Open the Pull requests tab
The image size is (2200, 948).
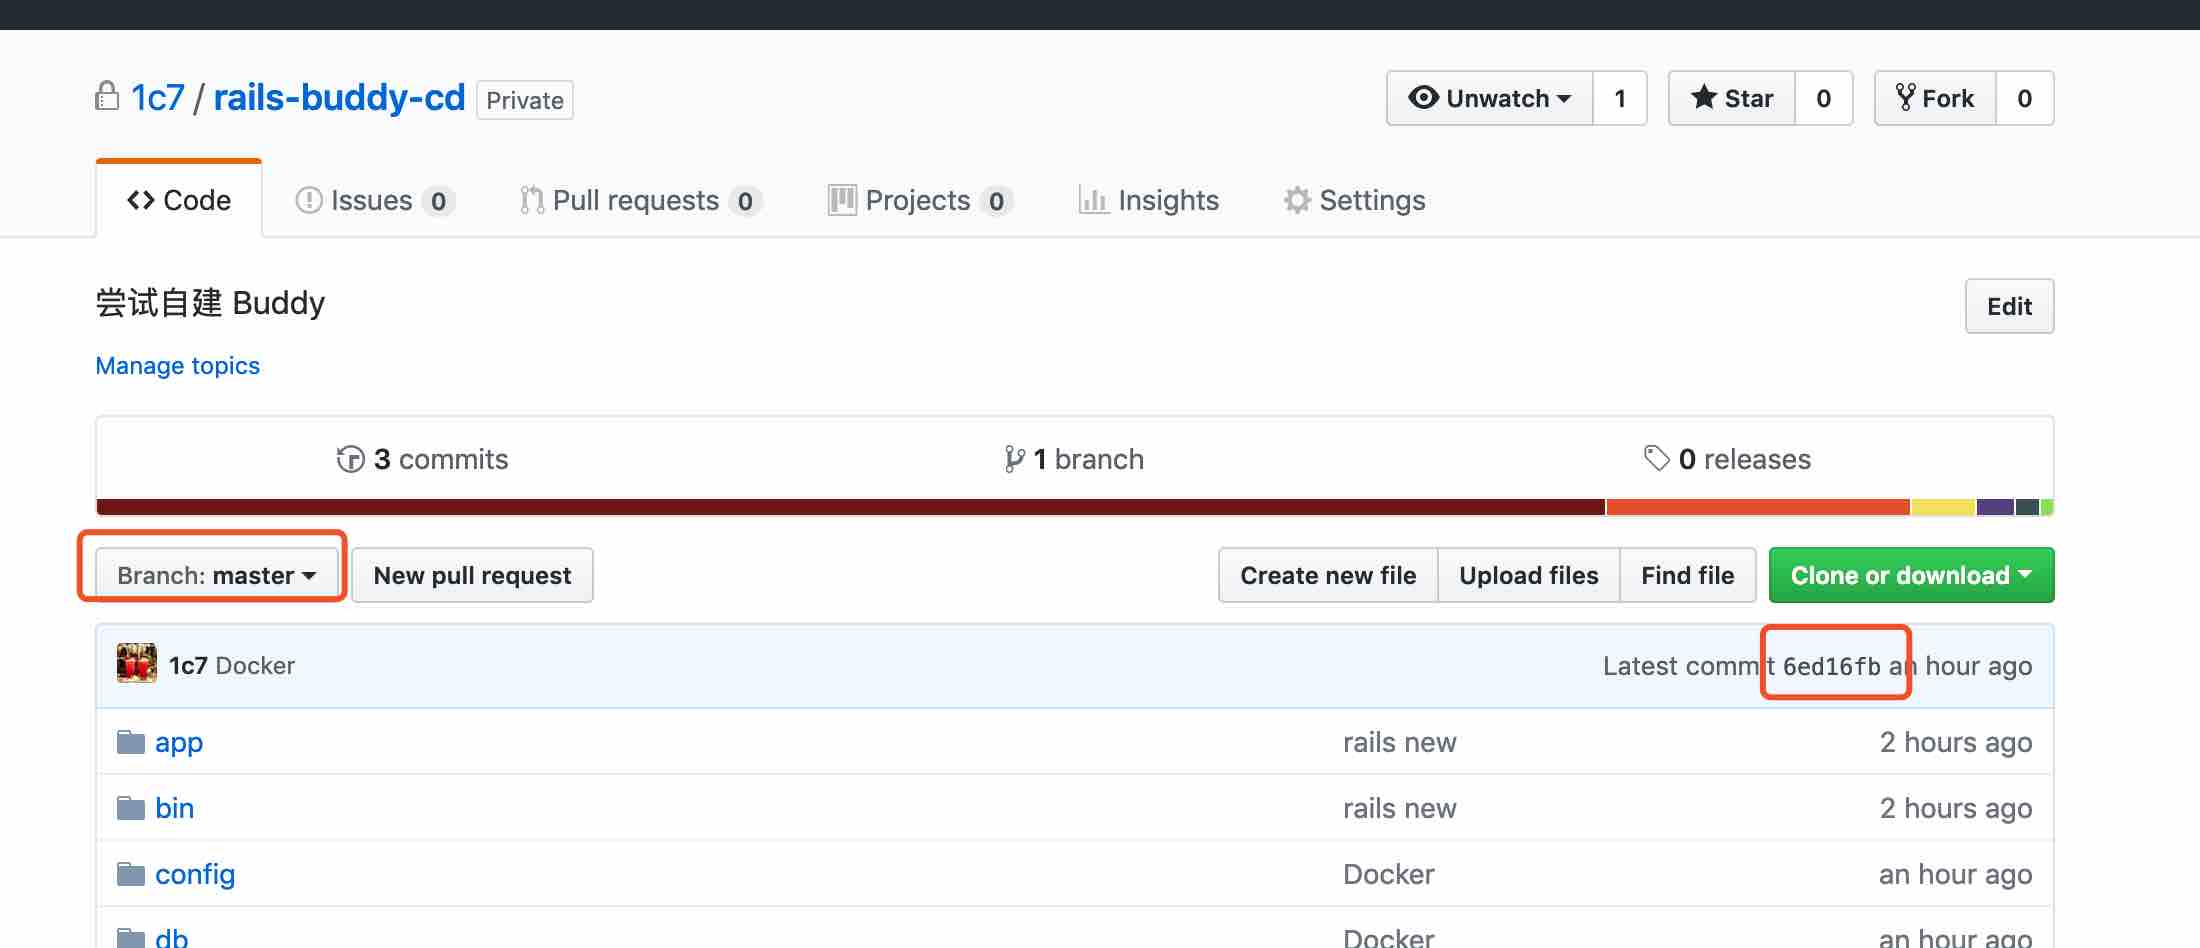coord(636,200)
